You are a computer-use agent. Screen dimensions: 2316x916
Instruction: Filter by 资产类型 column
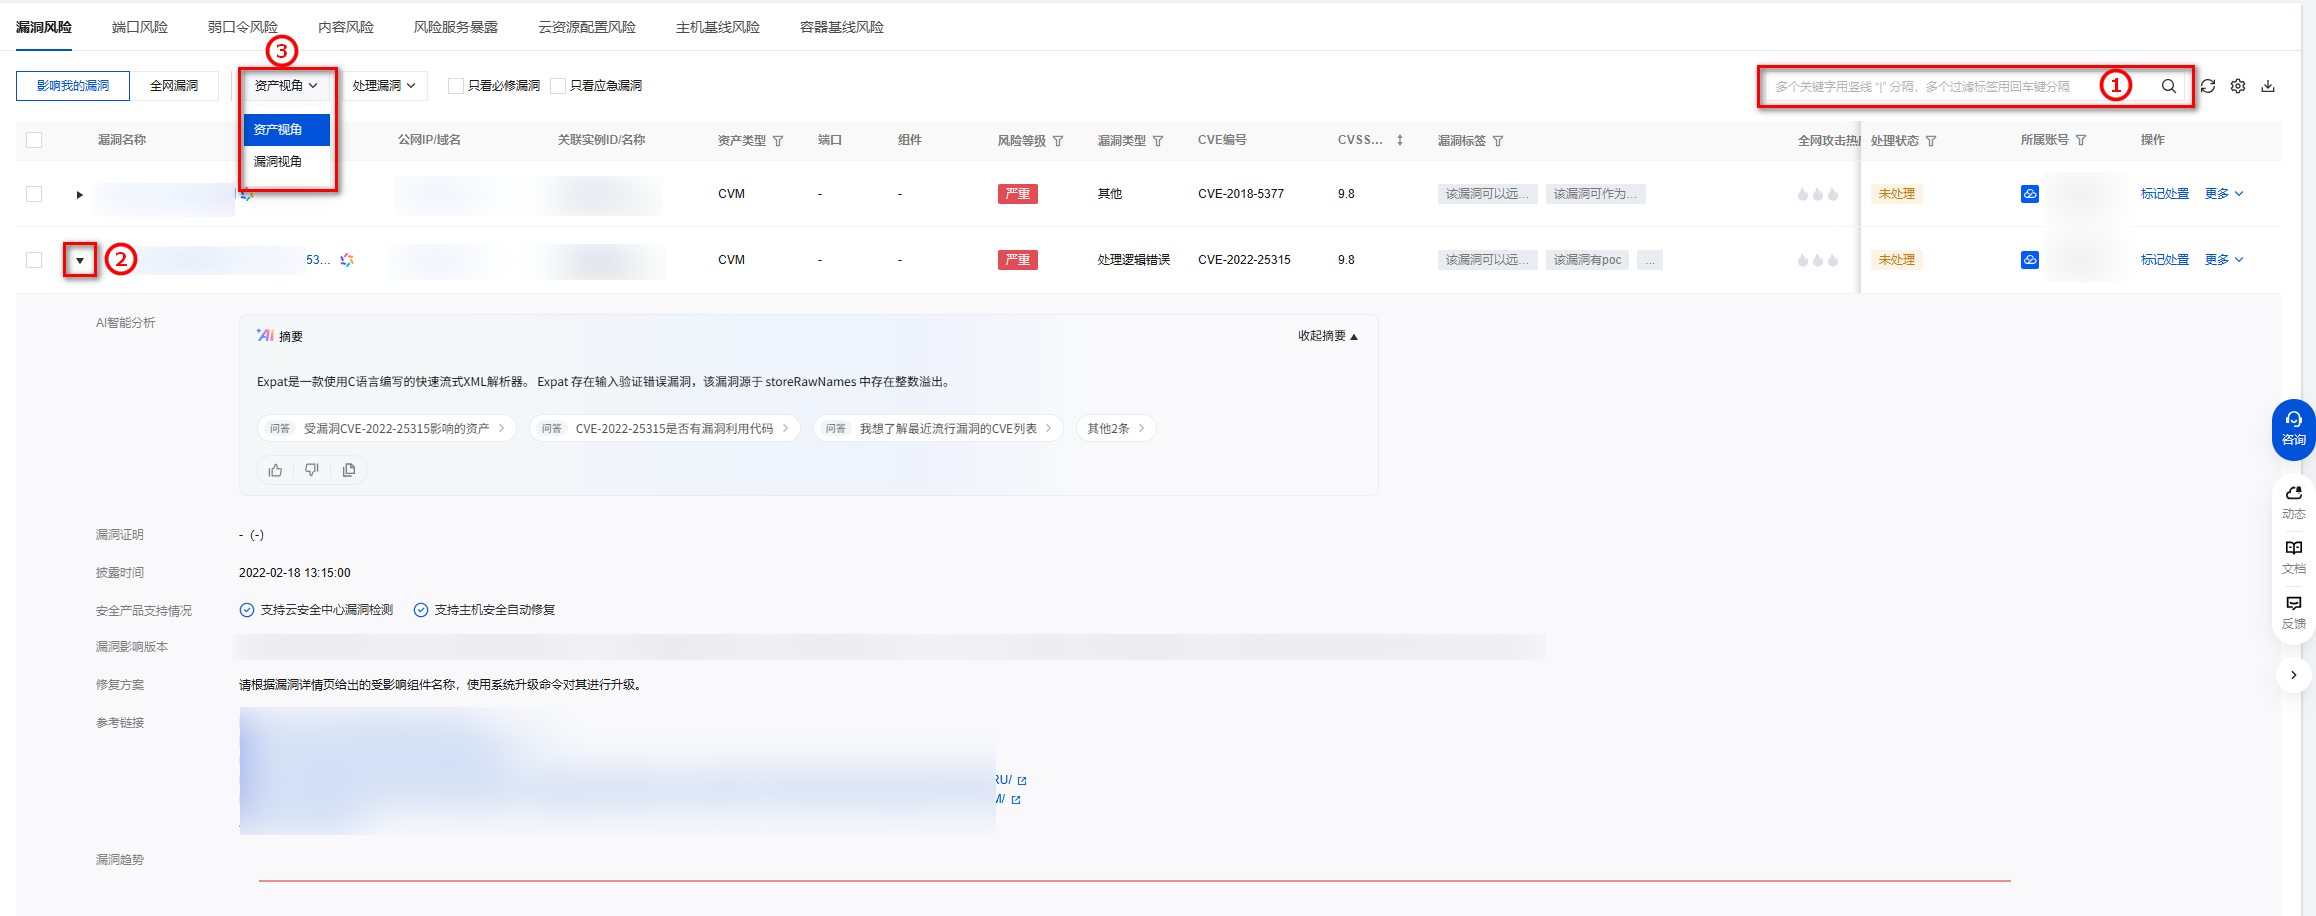(x=778, y=141)
